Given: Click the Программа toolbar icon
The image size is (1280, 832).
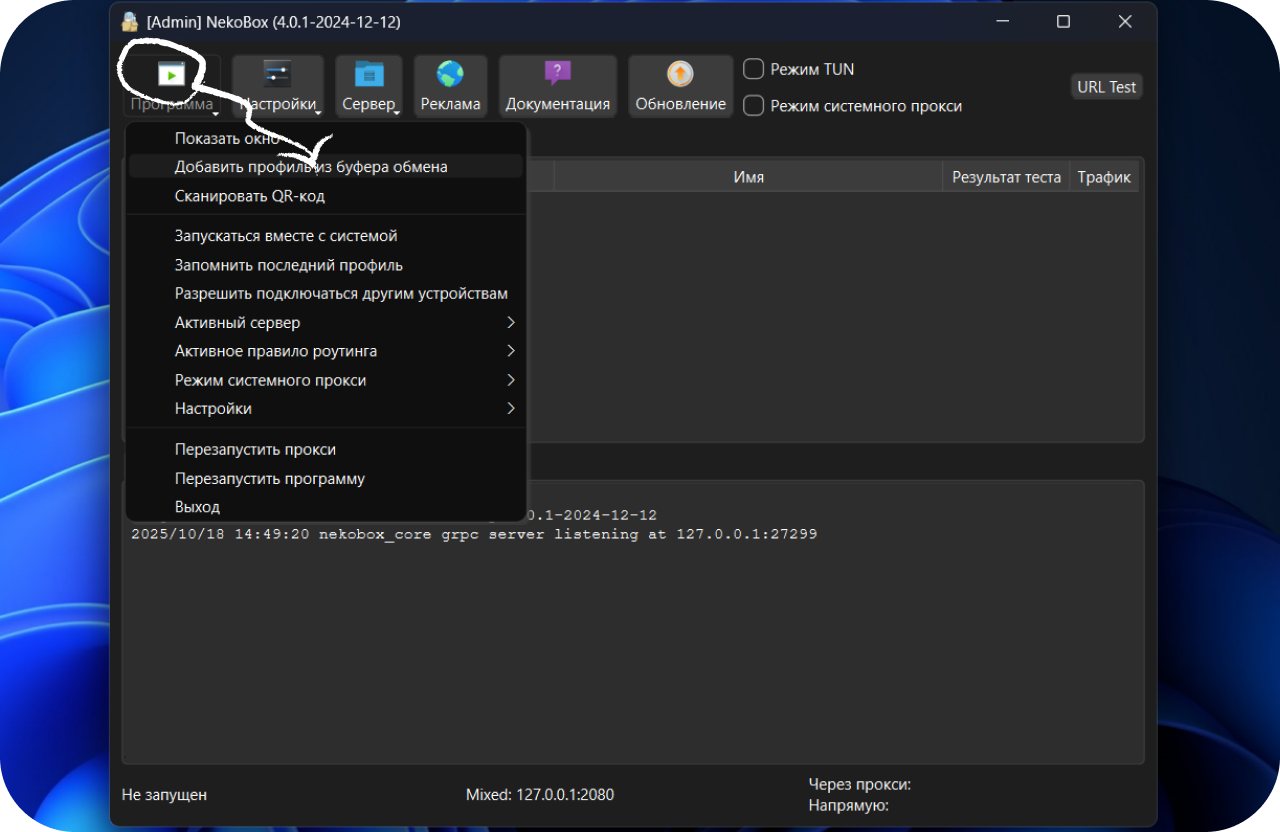Looking at the screenshot, I should 171,76.
